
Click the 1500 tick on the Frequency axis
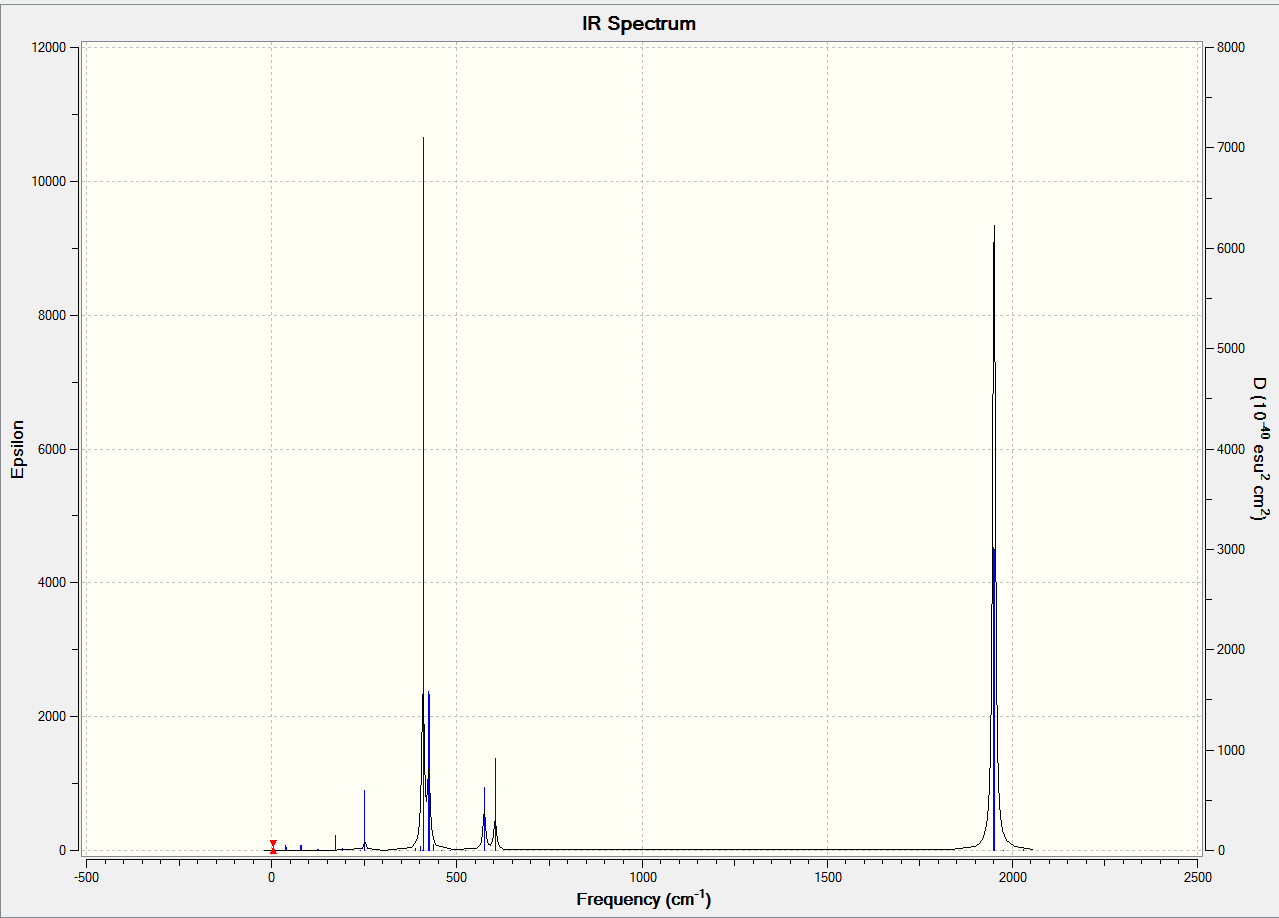pos(827,877)
